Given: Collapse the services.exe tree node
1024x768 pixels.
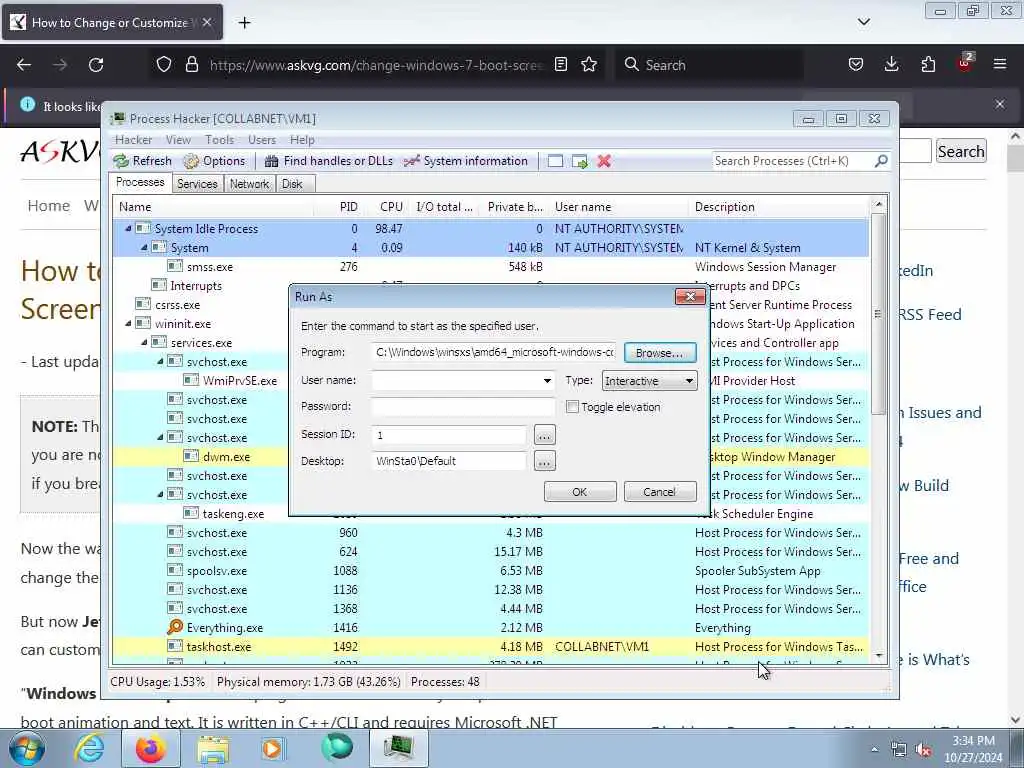Looking at the screenshot, I should (x=144, y=342).
